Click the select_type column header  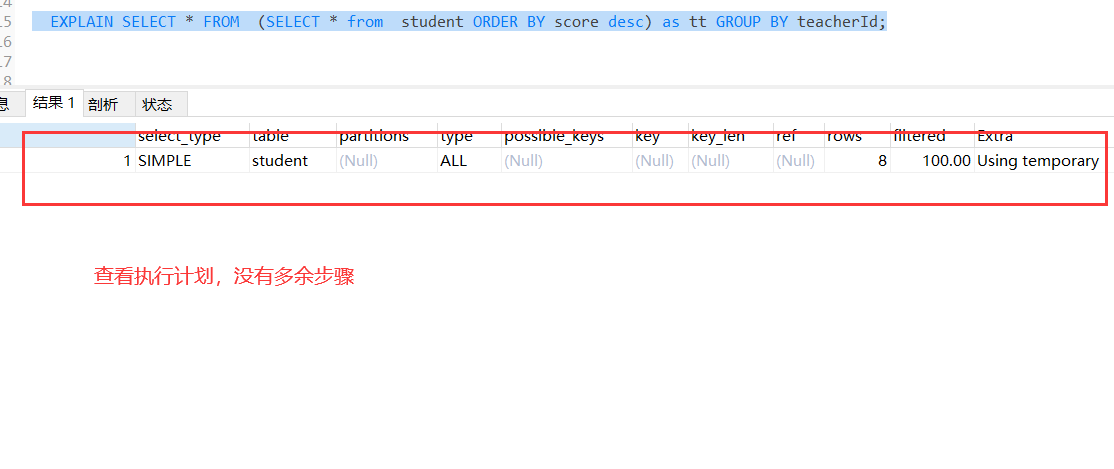(192, 135)
